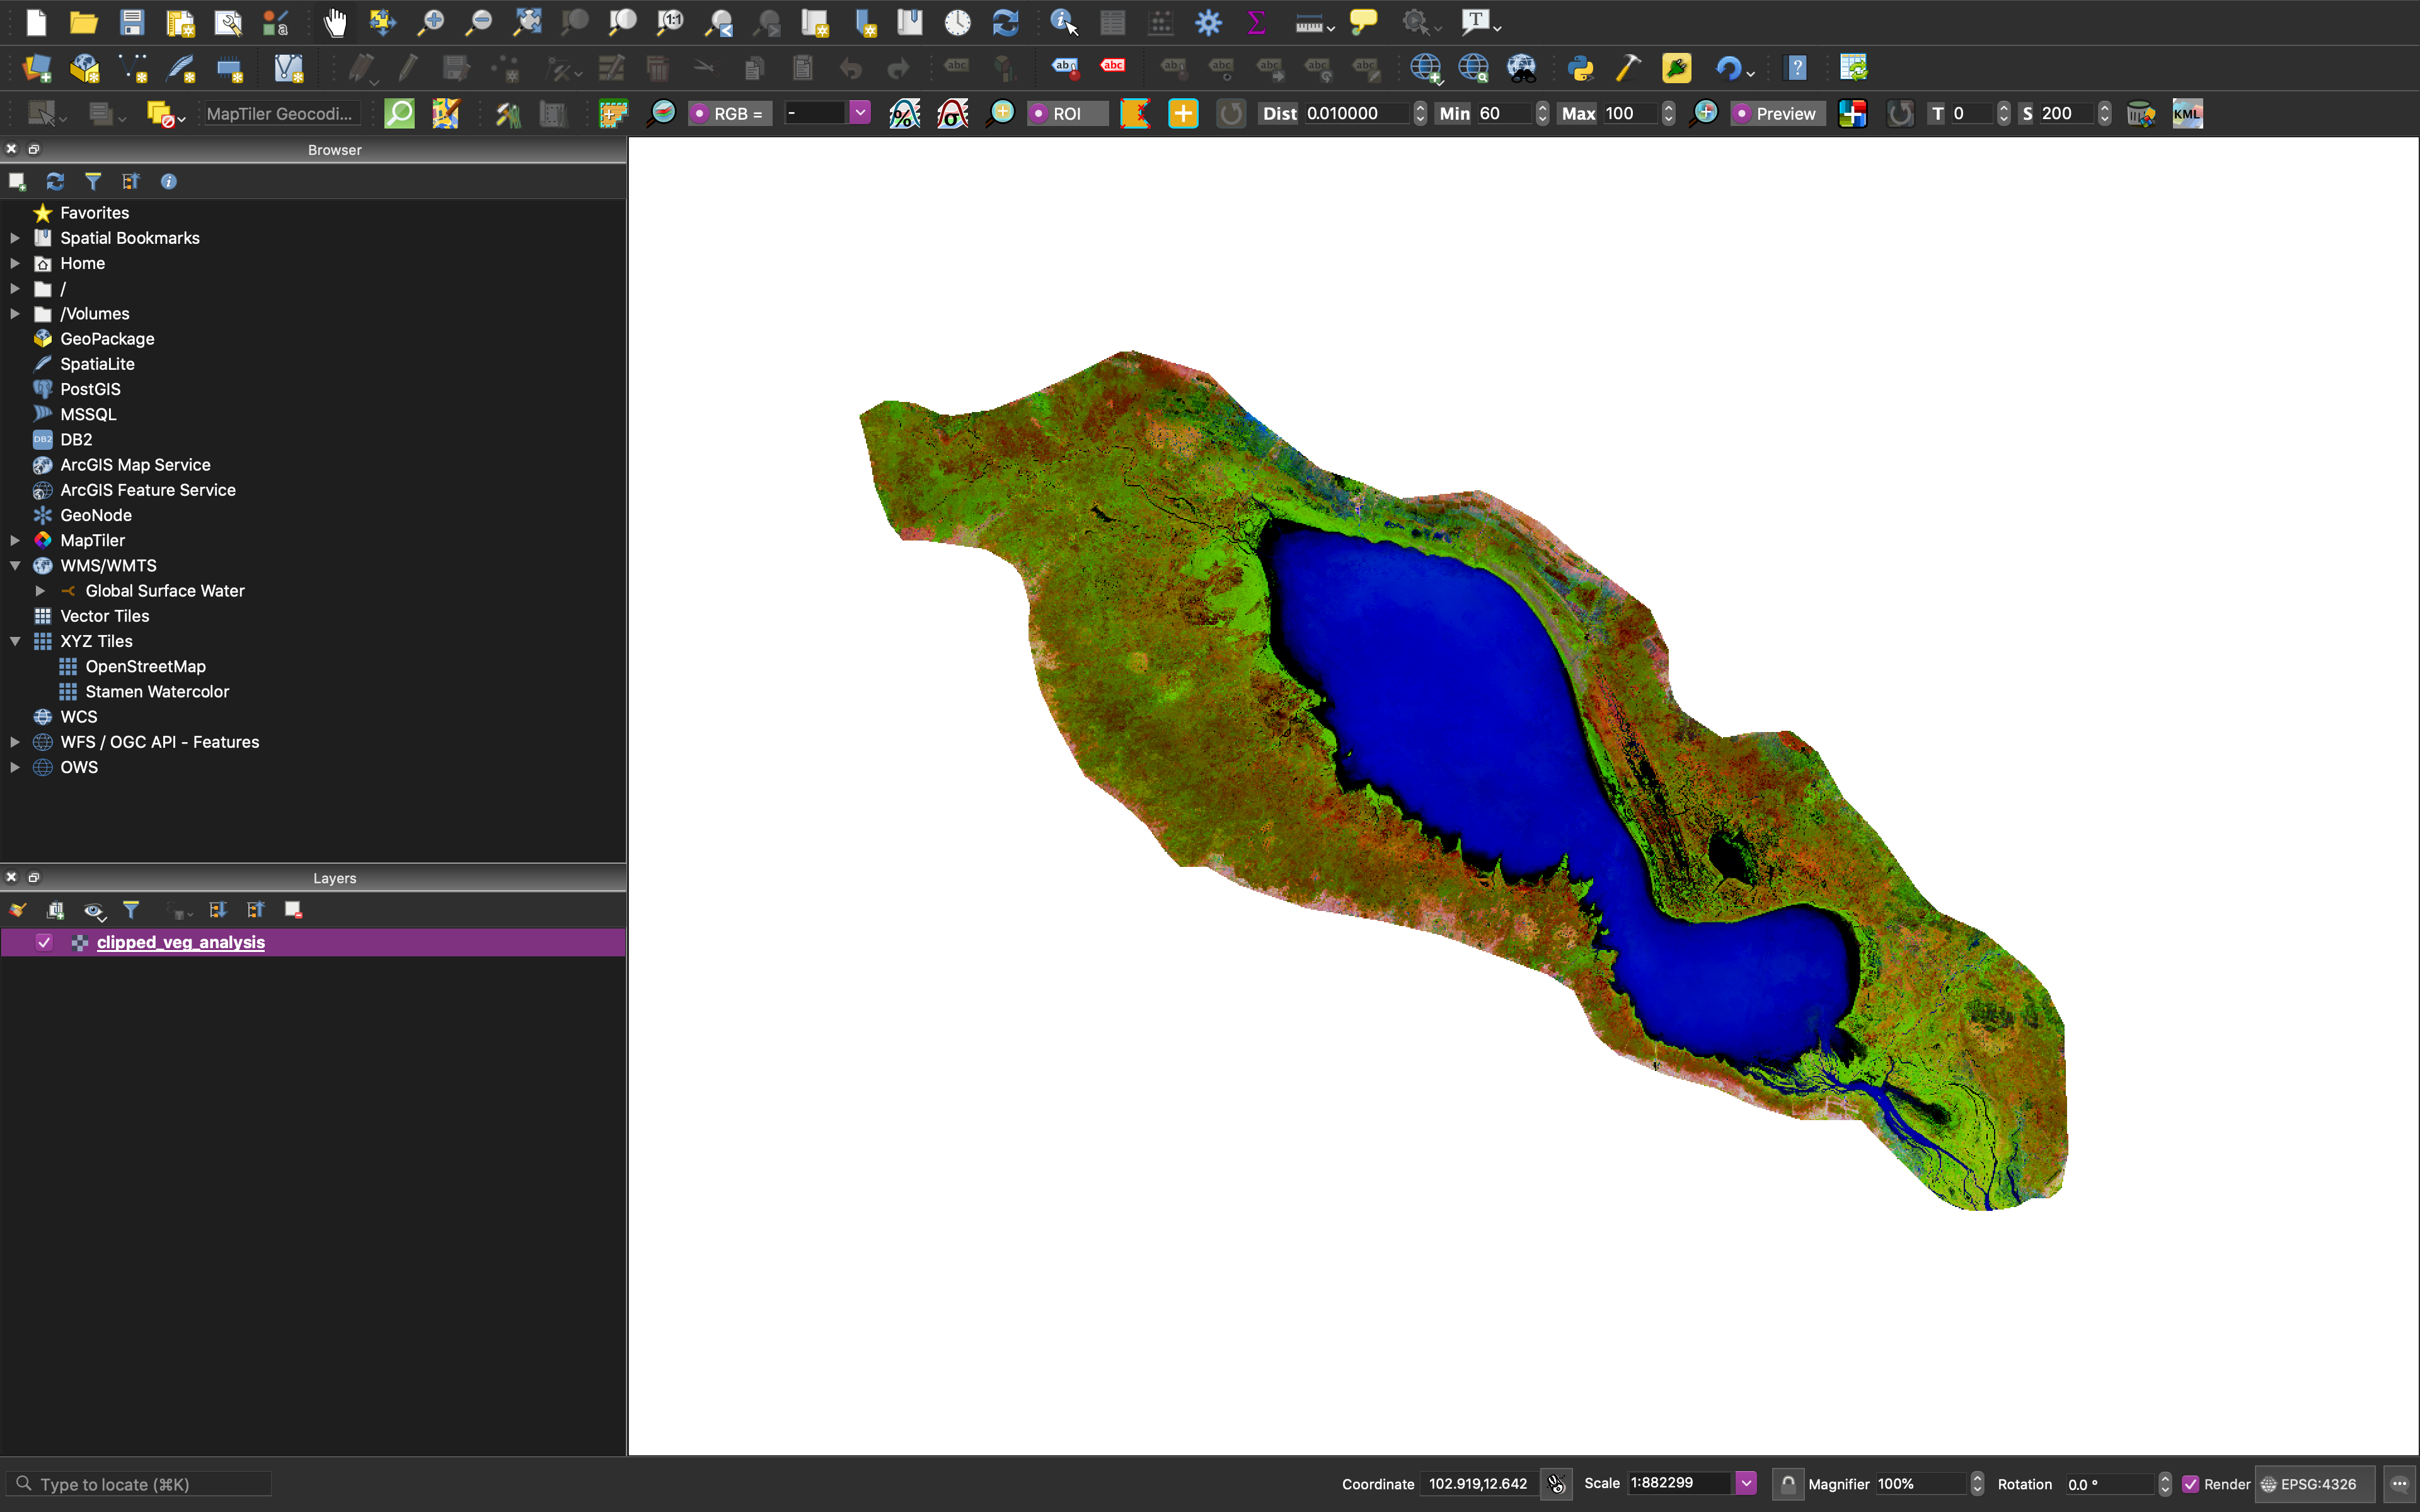Select Stamen Watercolor tile entry
This screenshot has width=2420, height=1512.
tap(157, 691)
